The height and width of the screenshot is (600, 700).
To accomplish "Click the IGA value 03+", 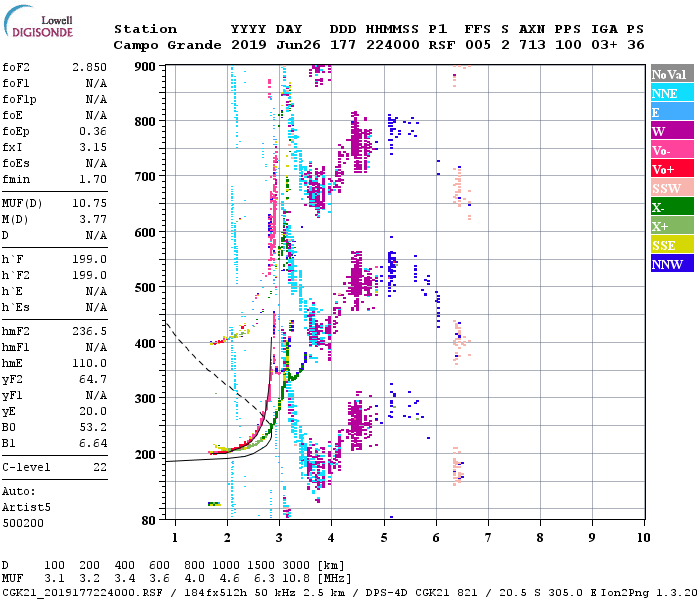I will [x=604, y=45].
